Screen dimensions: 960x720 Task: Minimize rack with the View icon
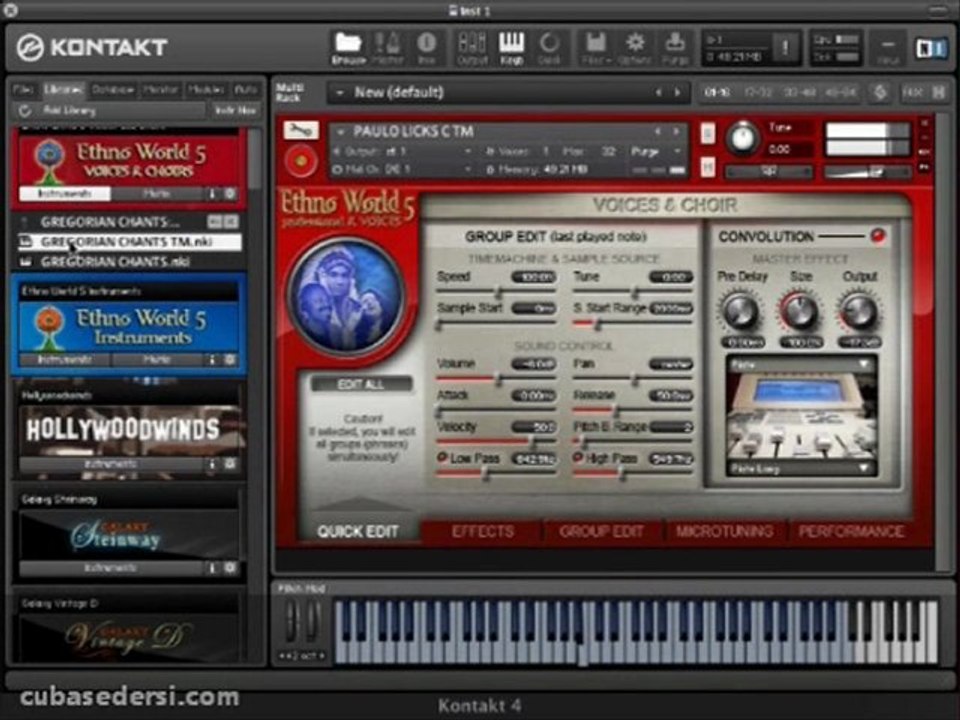pos(888,48)
